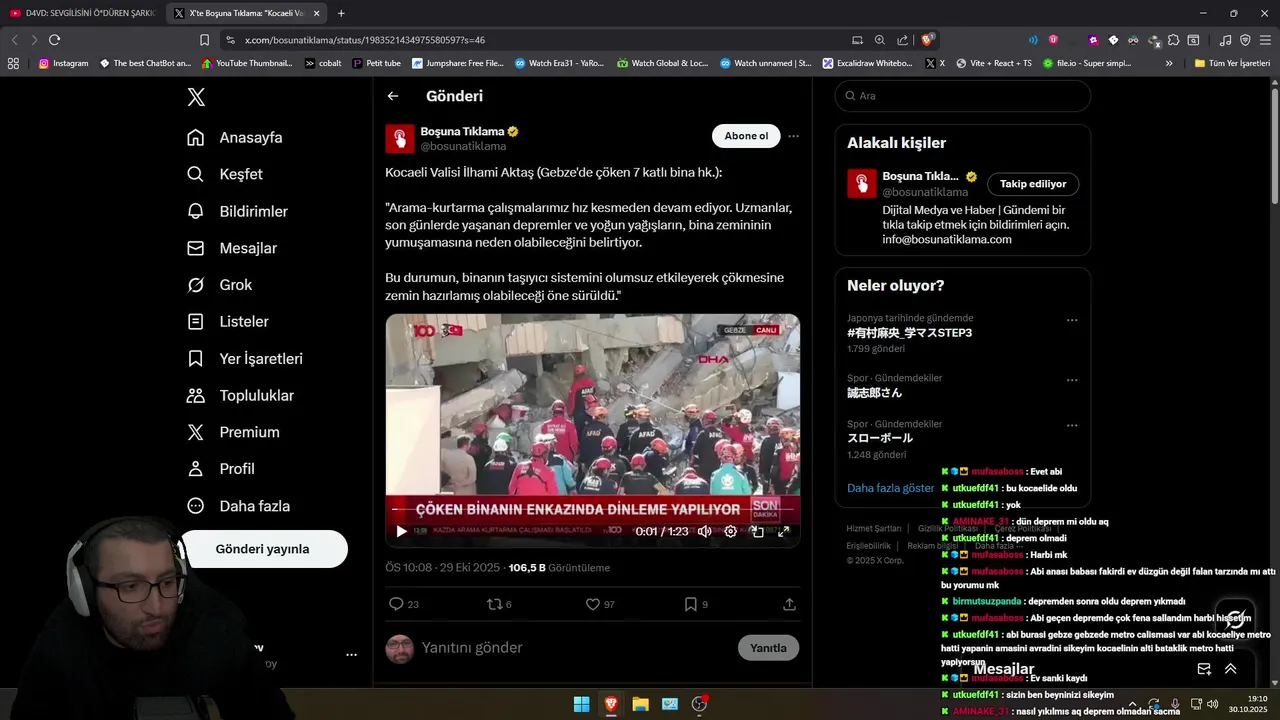Open Hizmet Şartları link

pyautogui.click(x=874, y=528)
